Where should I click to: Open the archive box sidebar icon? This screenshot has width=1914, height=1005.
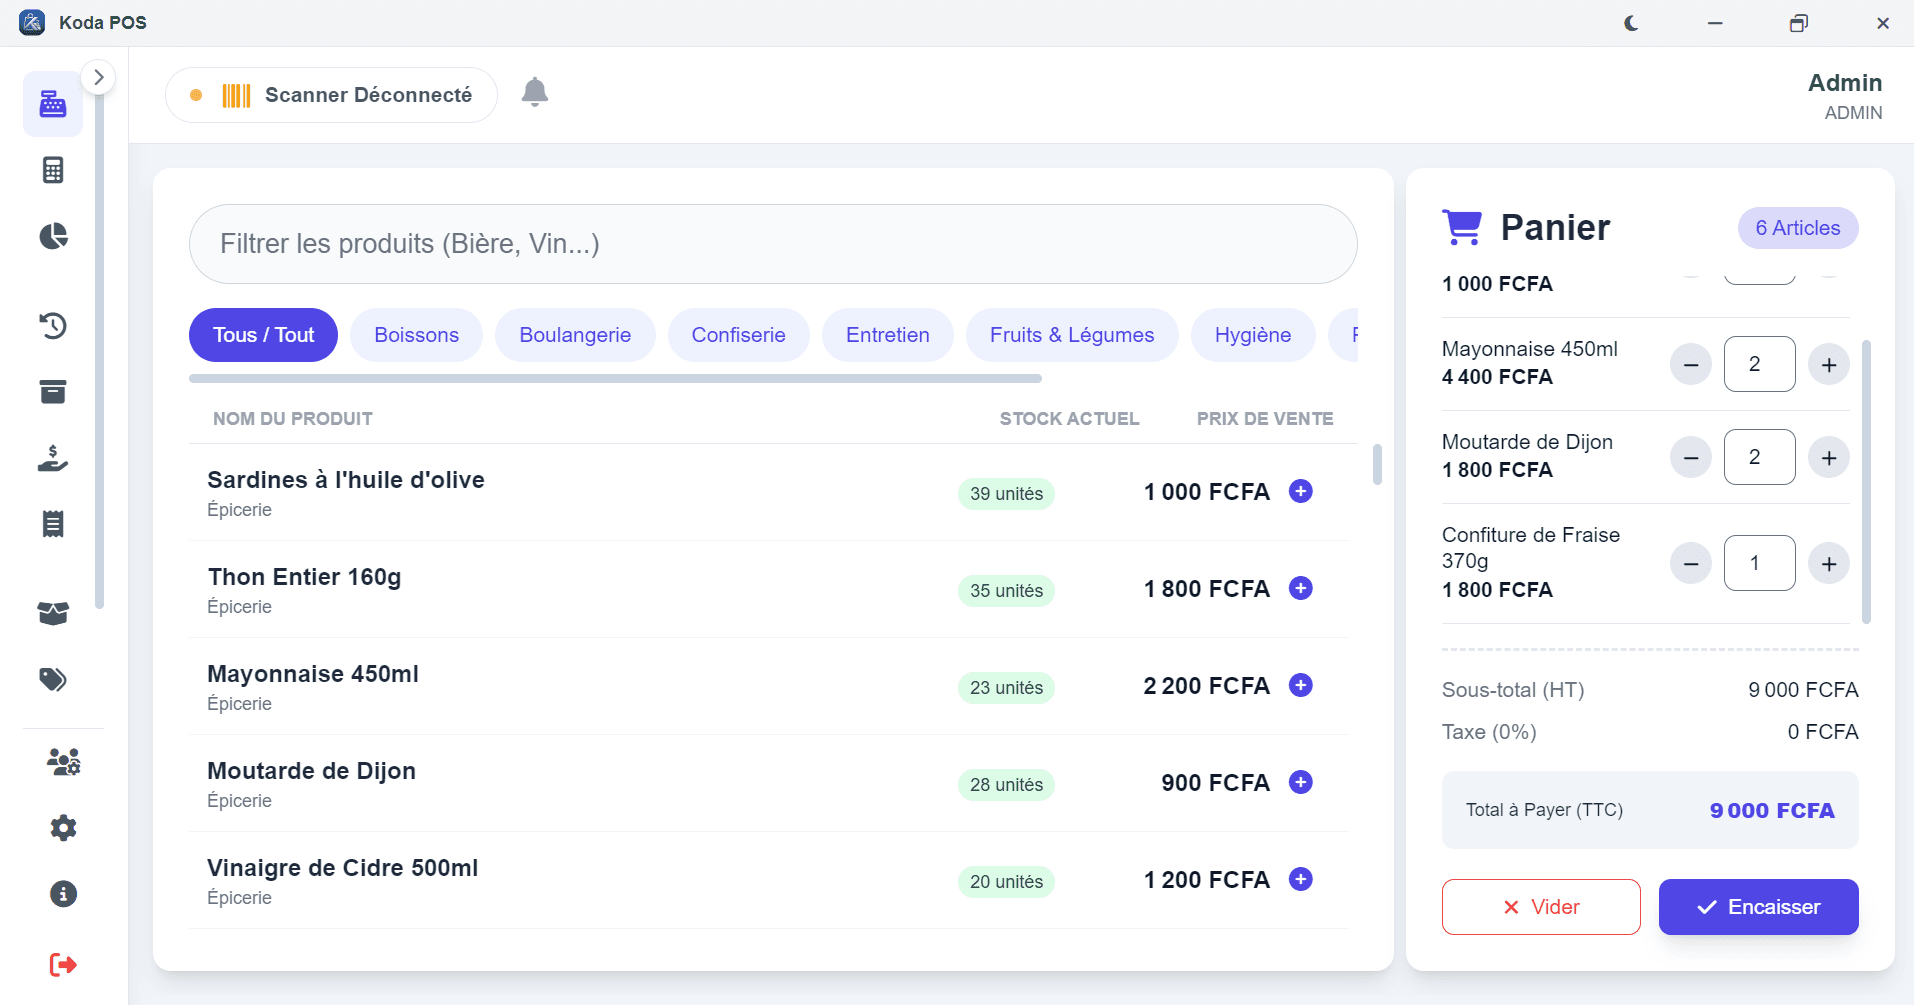[53, 391]
